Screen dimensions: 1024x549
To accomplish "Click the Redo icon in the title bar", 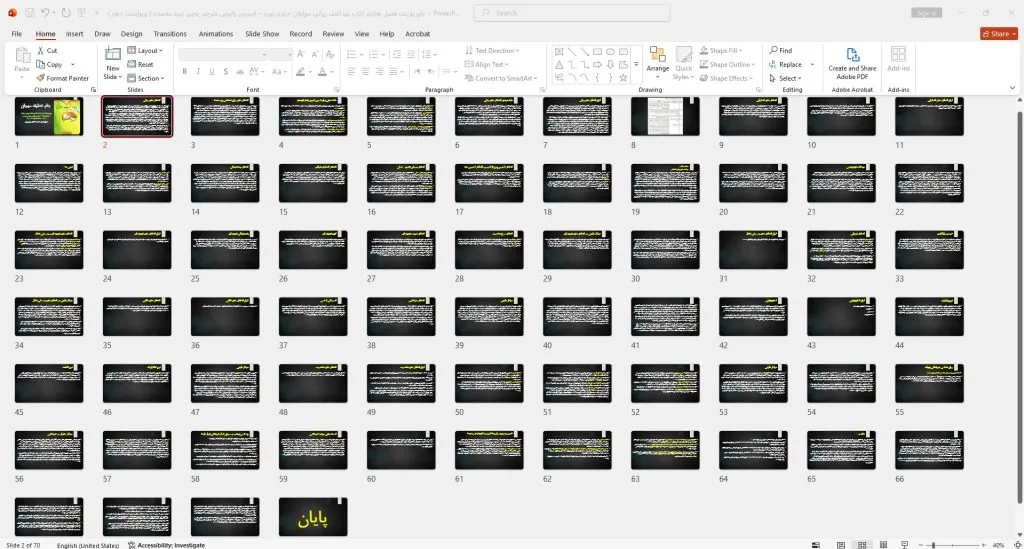I will (x=65, y=12).
